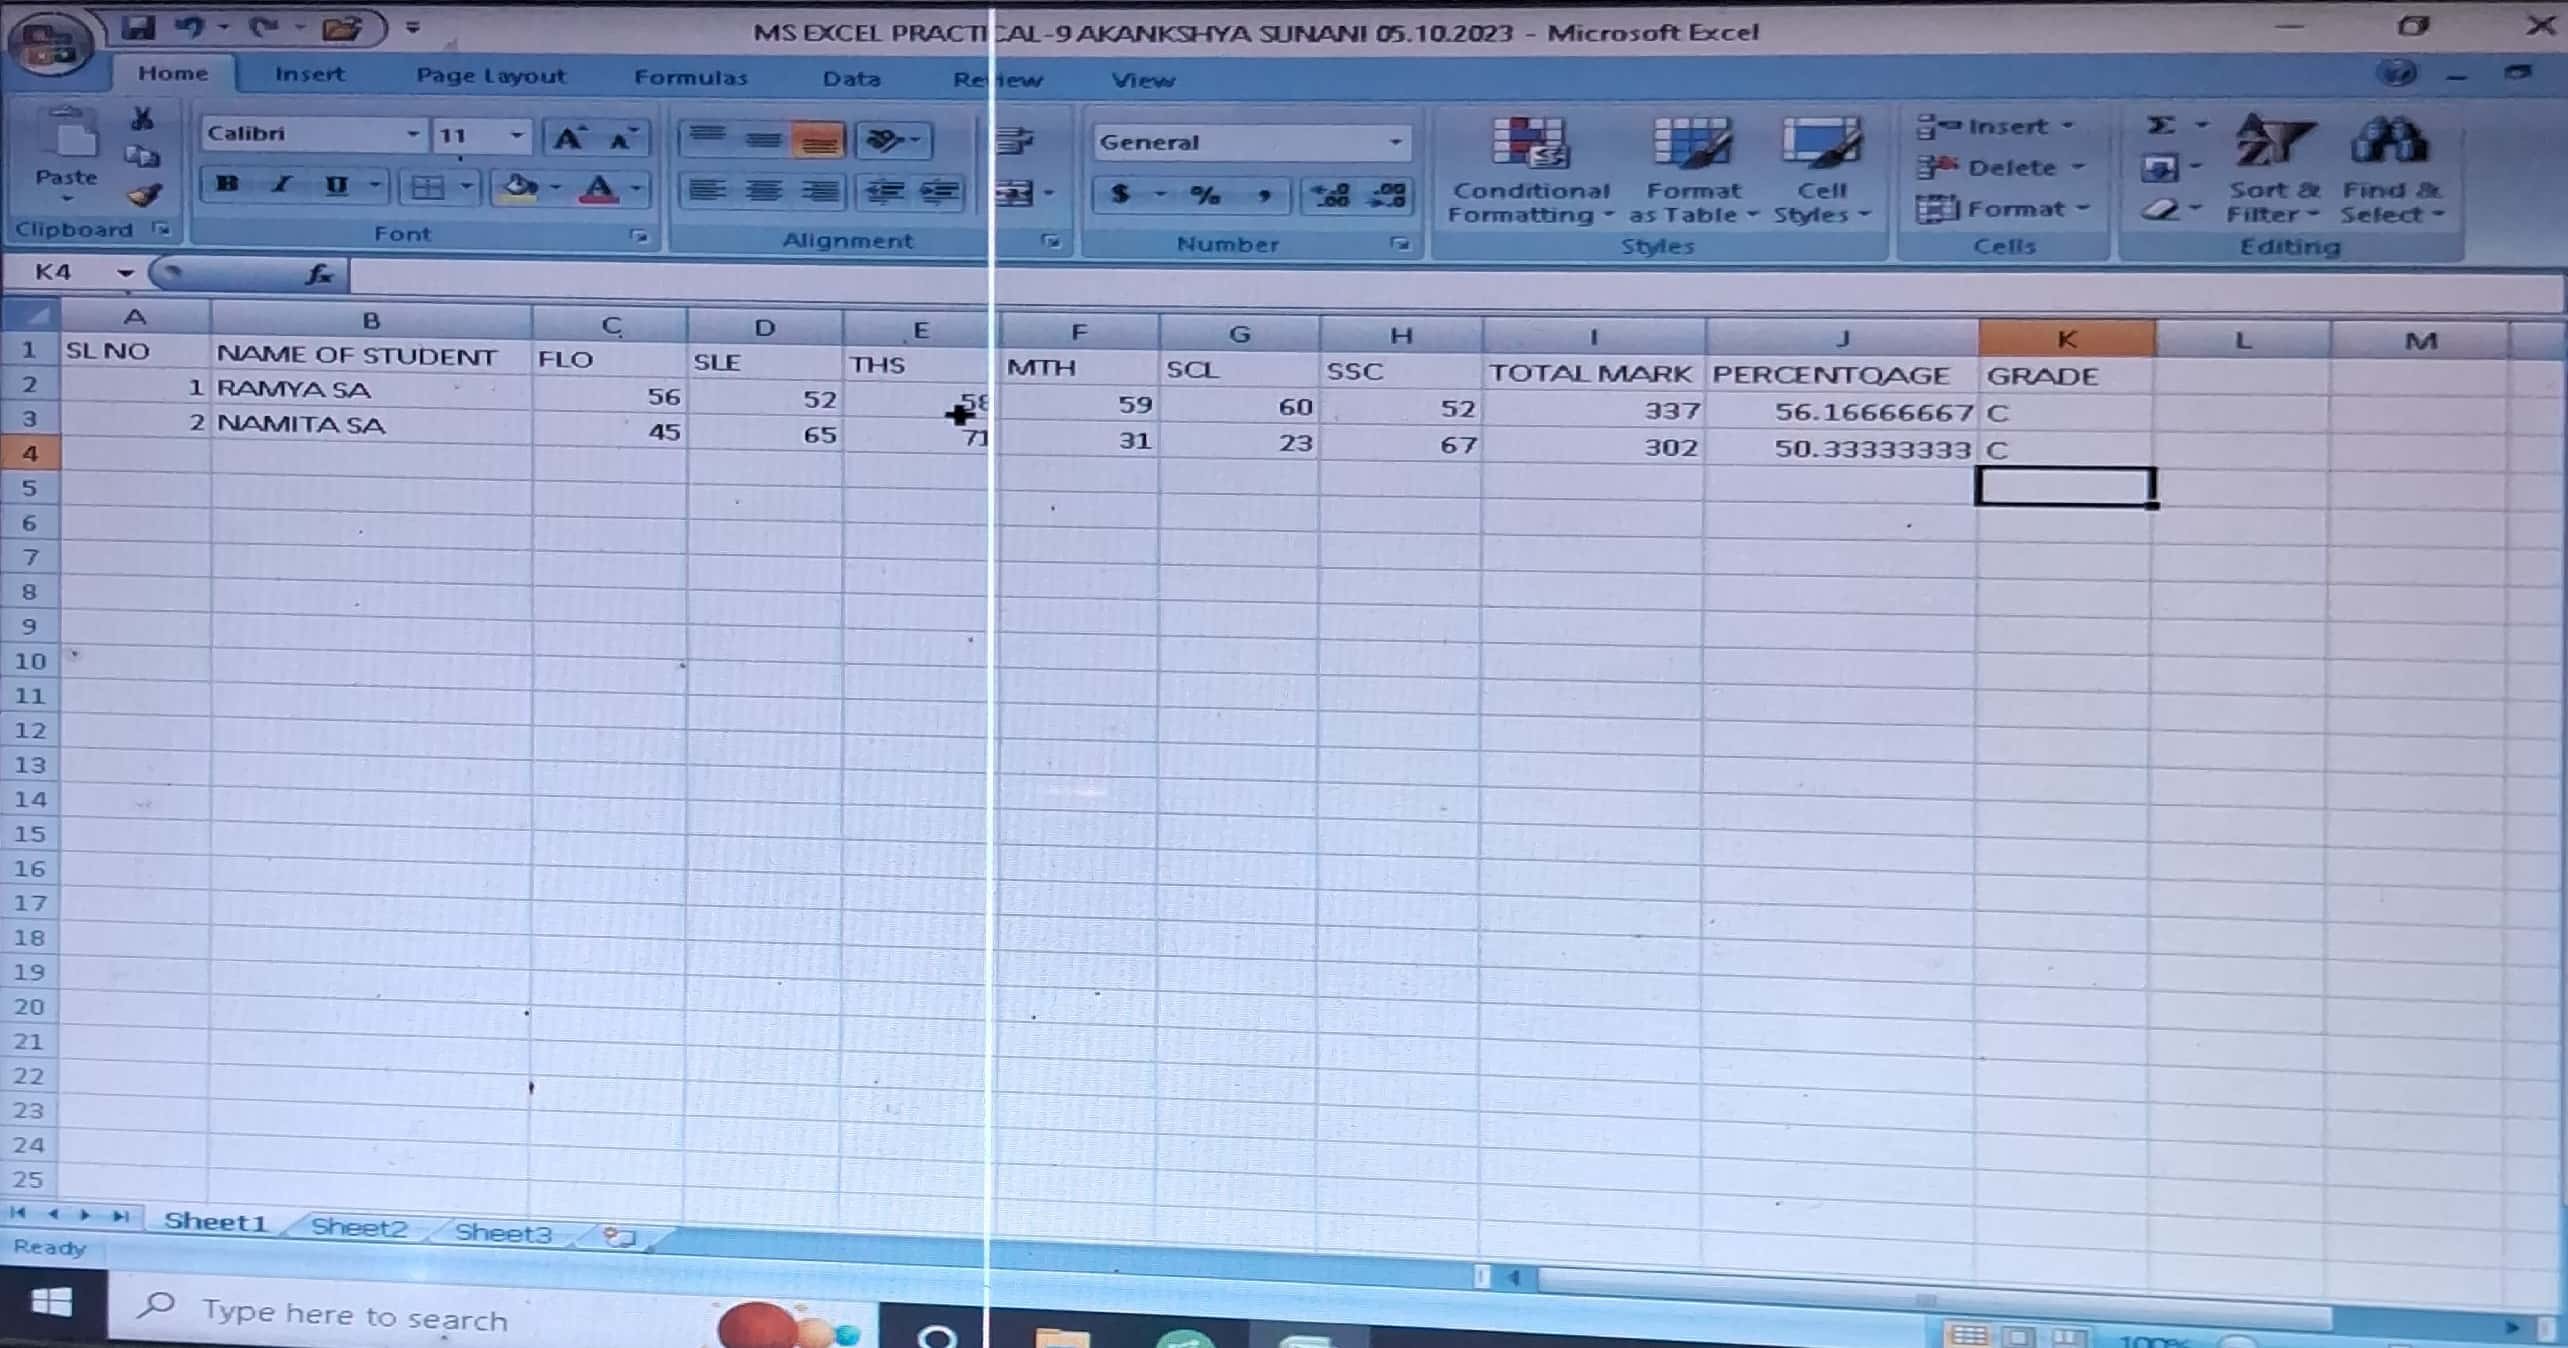Click the AutoSum sigma icon
This screenshot has width=2568, height=1348.
tap(2160, 125)
